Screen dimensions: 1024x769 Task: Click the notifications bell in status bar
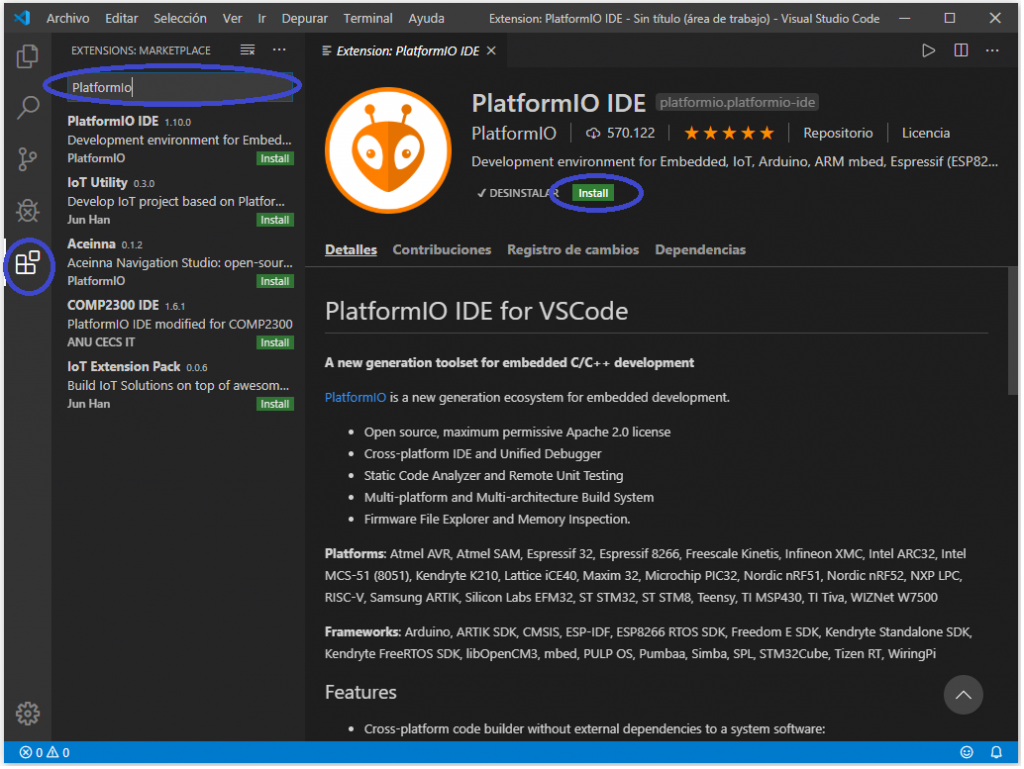coord(996,752)
